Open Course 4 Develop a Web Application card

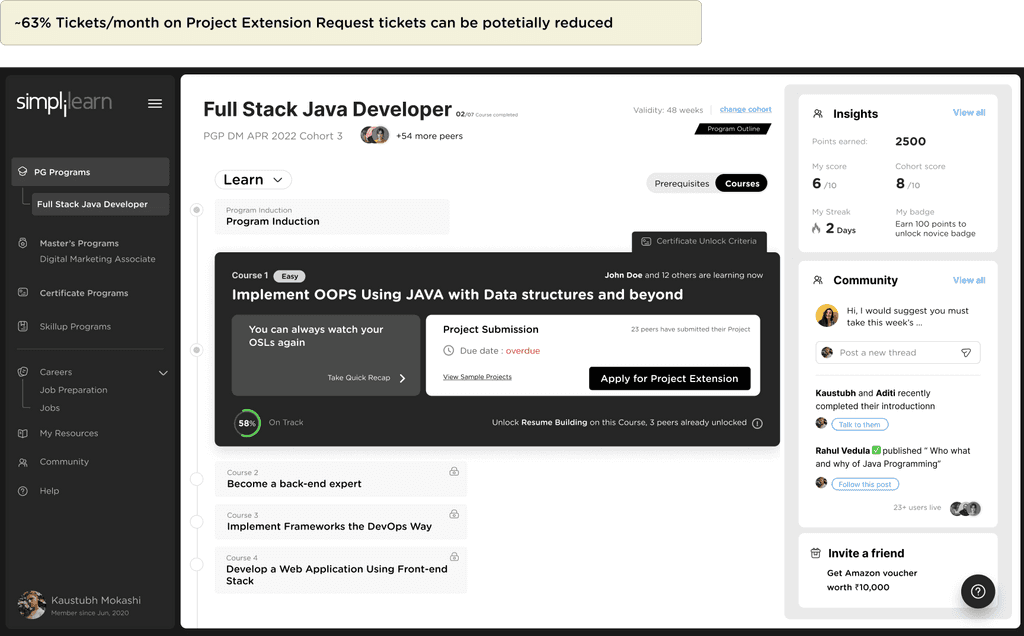point(340,570)
